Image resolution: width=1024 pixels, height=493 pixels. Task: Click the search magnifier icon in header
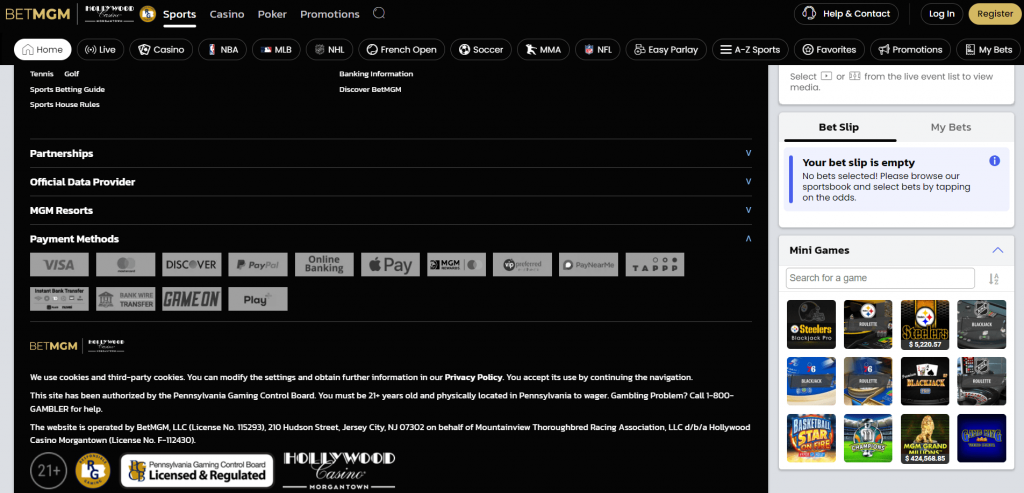coord(379,14)
